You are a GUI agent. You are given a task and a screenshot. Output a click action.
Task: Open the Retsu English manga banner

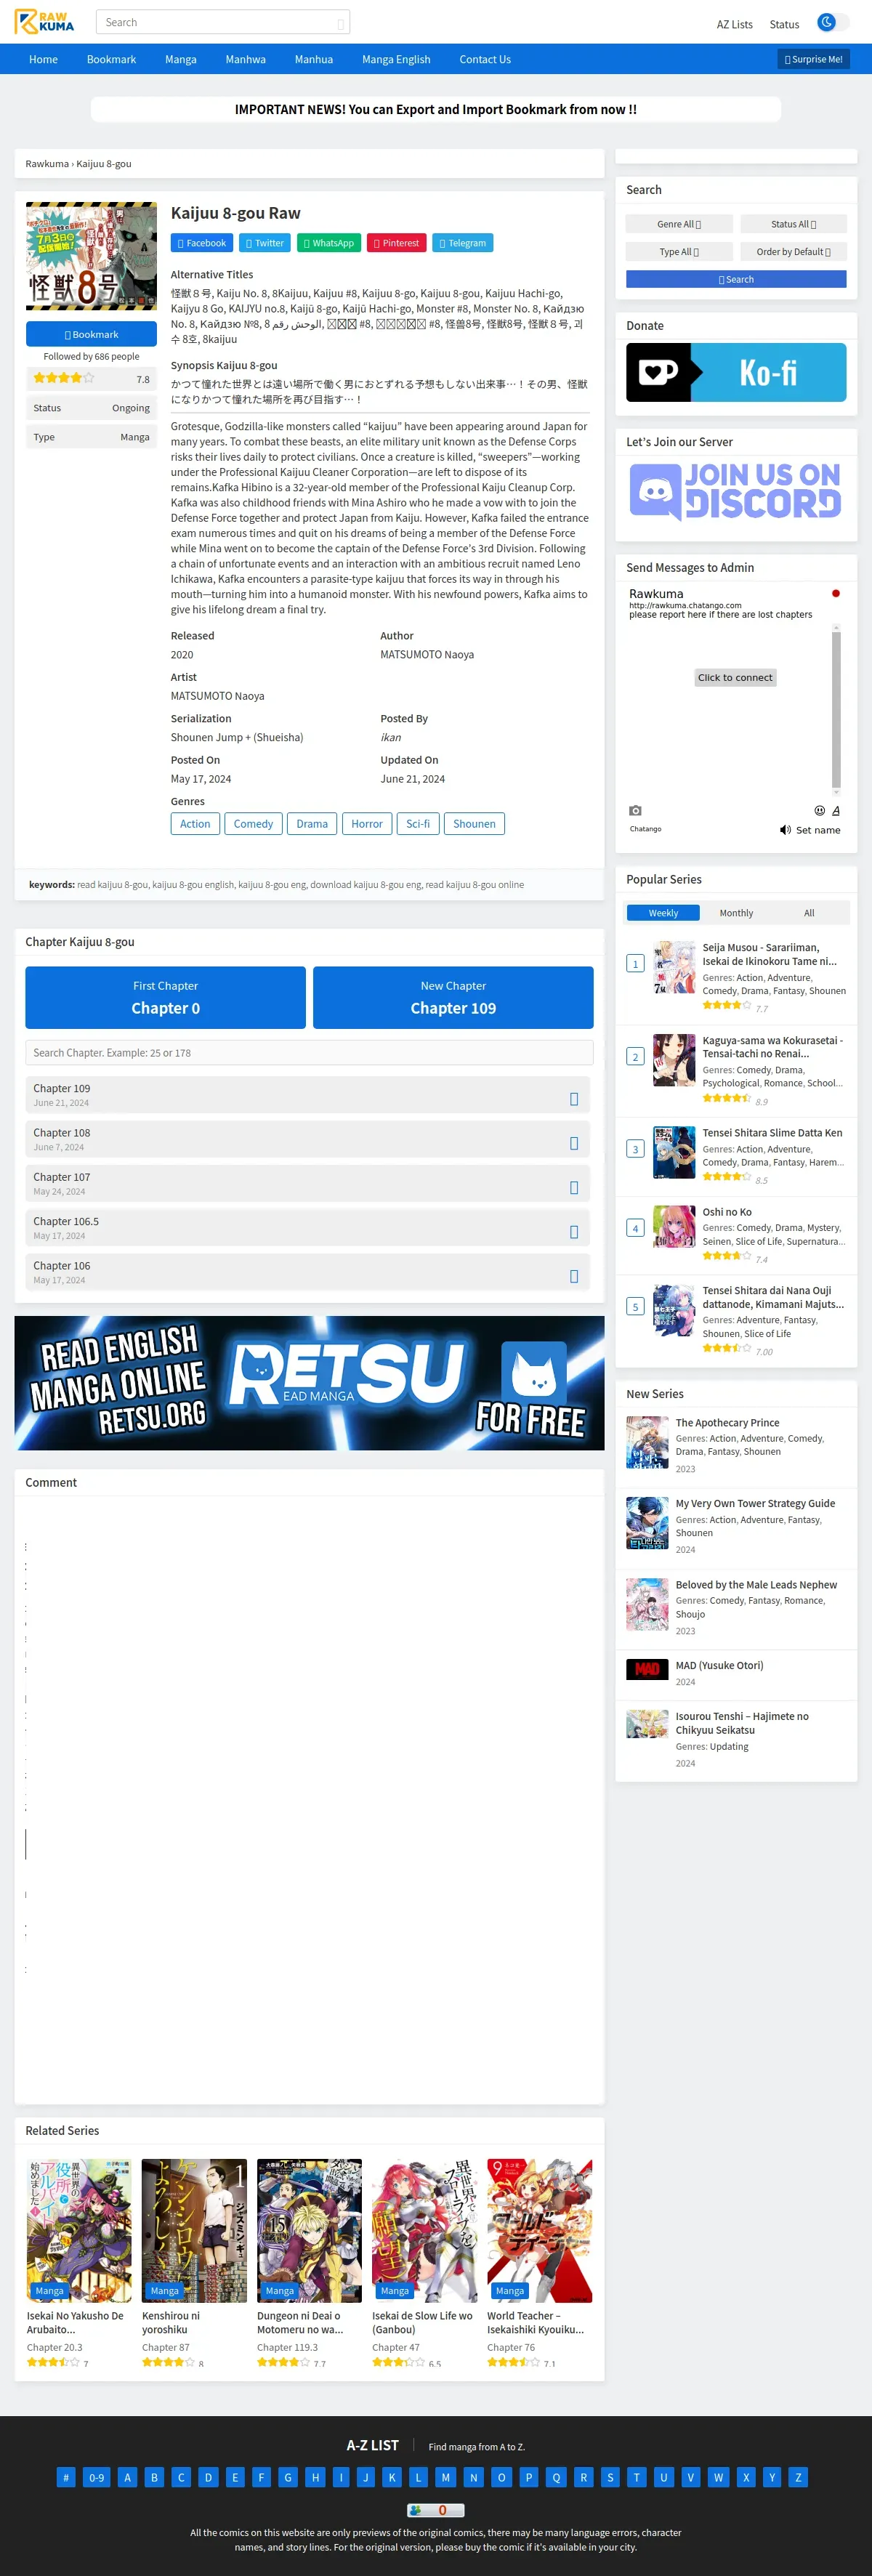tap(309, 1383)
